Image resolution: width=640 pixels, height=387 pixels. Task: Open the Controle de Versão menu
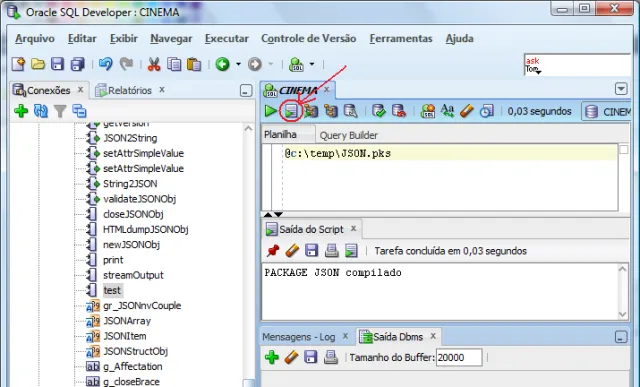309,38
